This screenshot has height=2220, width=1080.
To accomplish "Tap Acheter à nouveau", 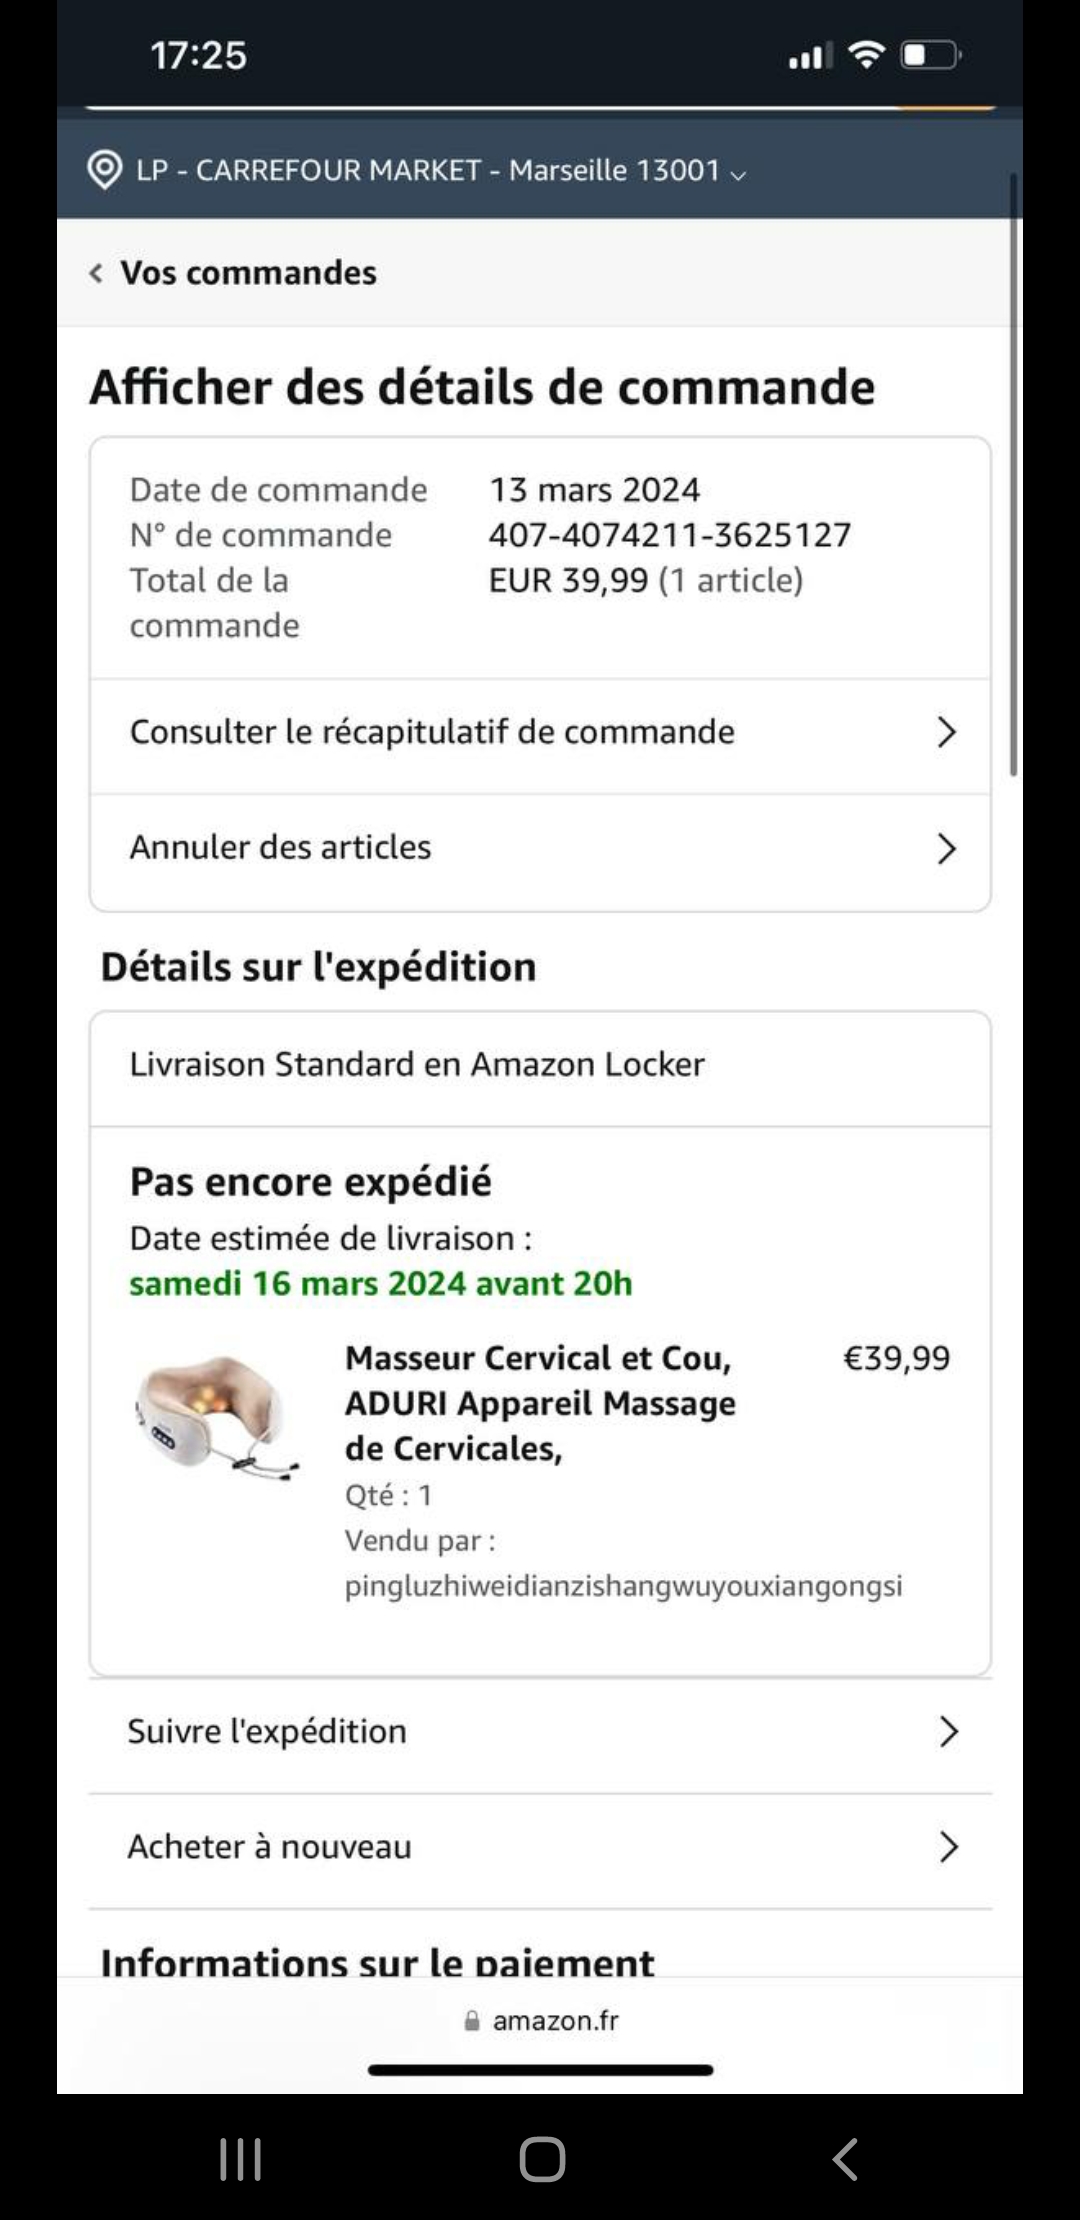I will click(x=269, y=1847).
